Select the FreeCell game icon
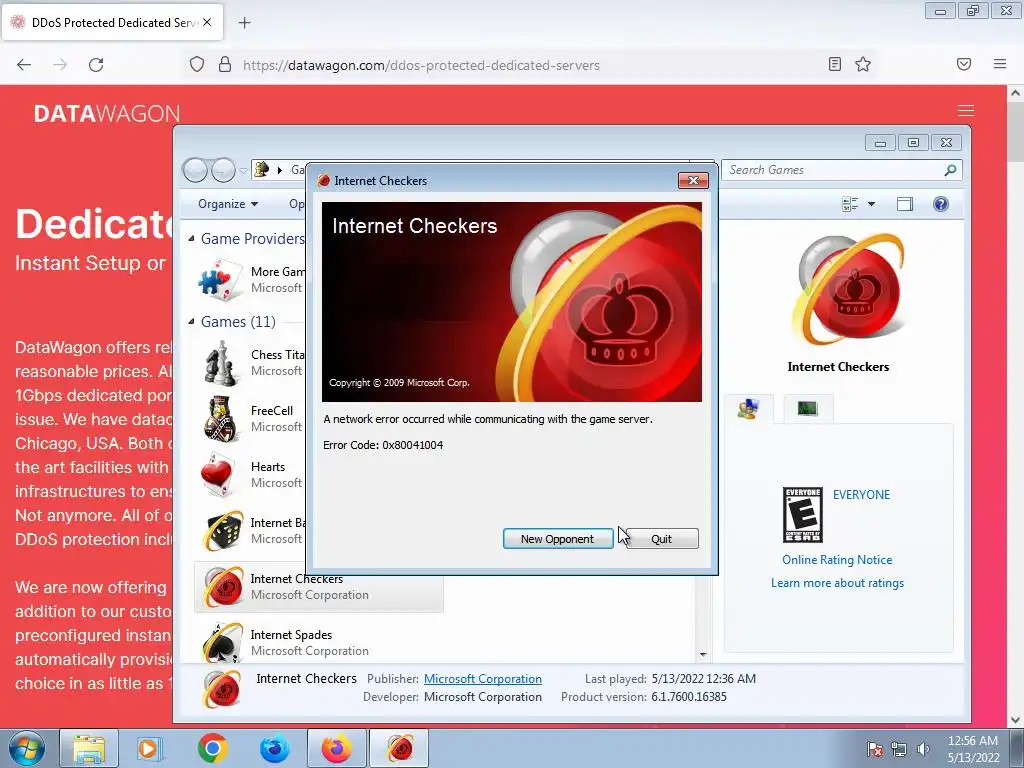The image size is (1024, 768). (x=220, y=419)
